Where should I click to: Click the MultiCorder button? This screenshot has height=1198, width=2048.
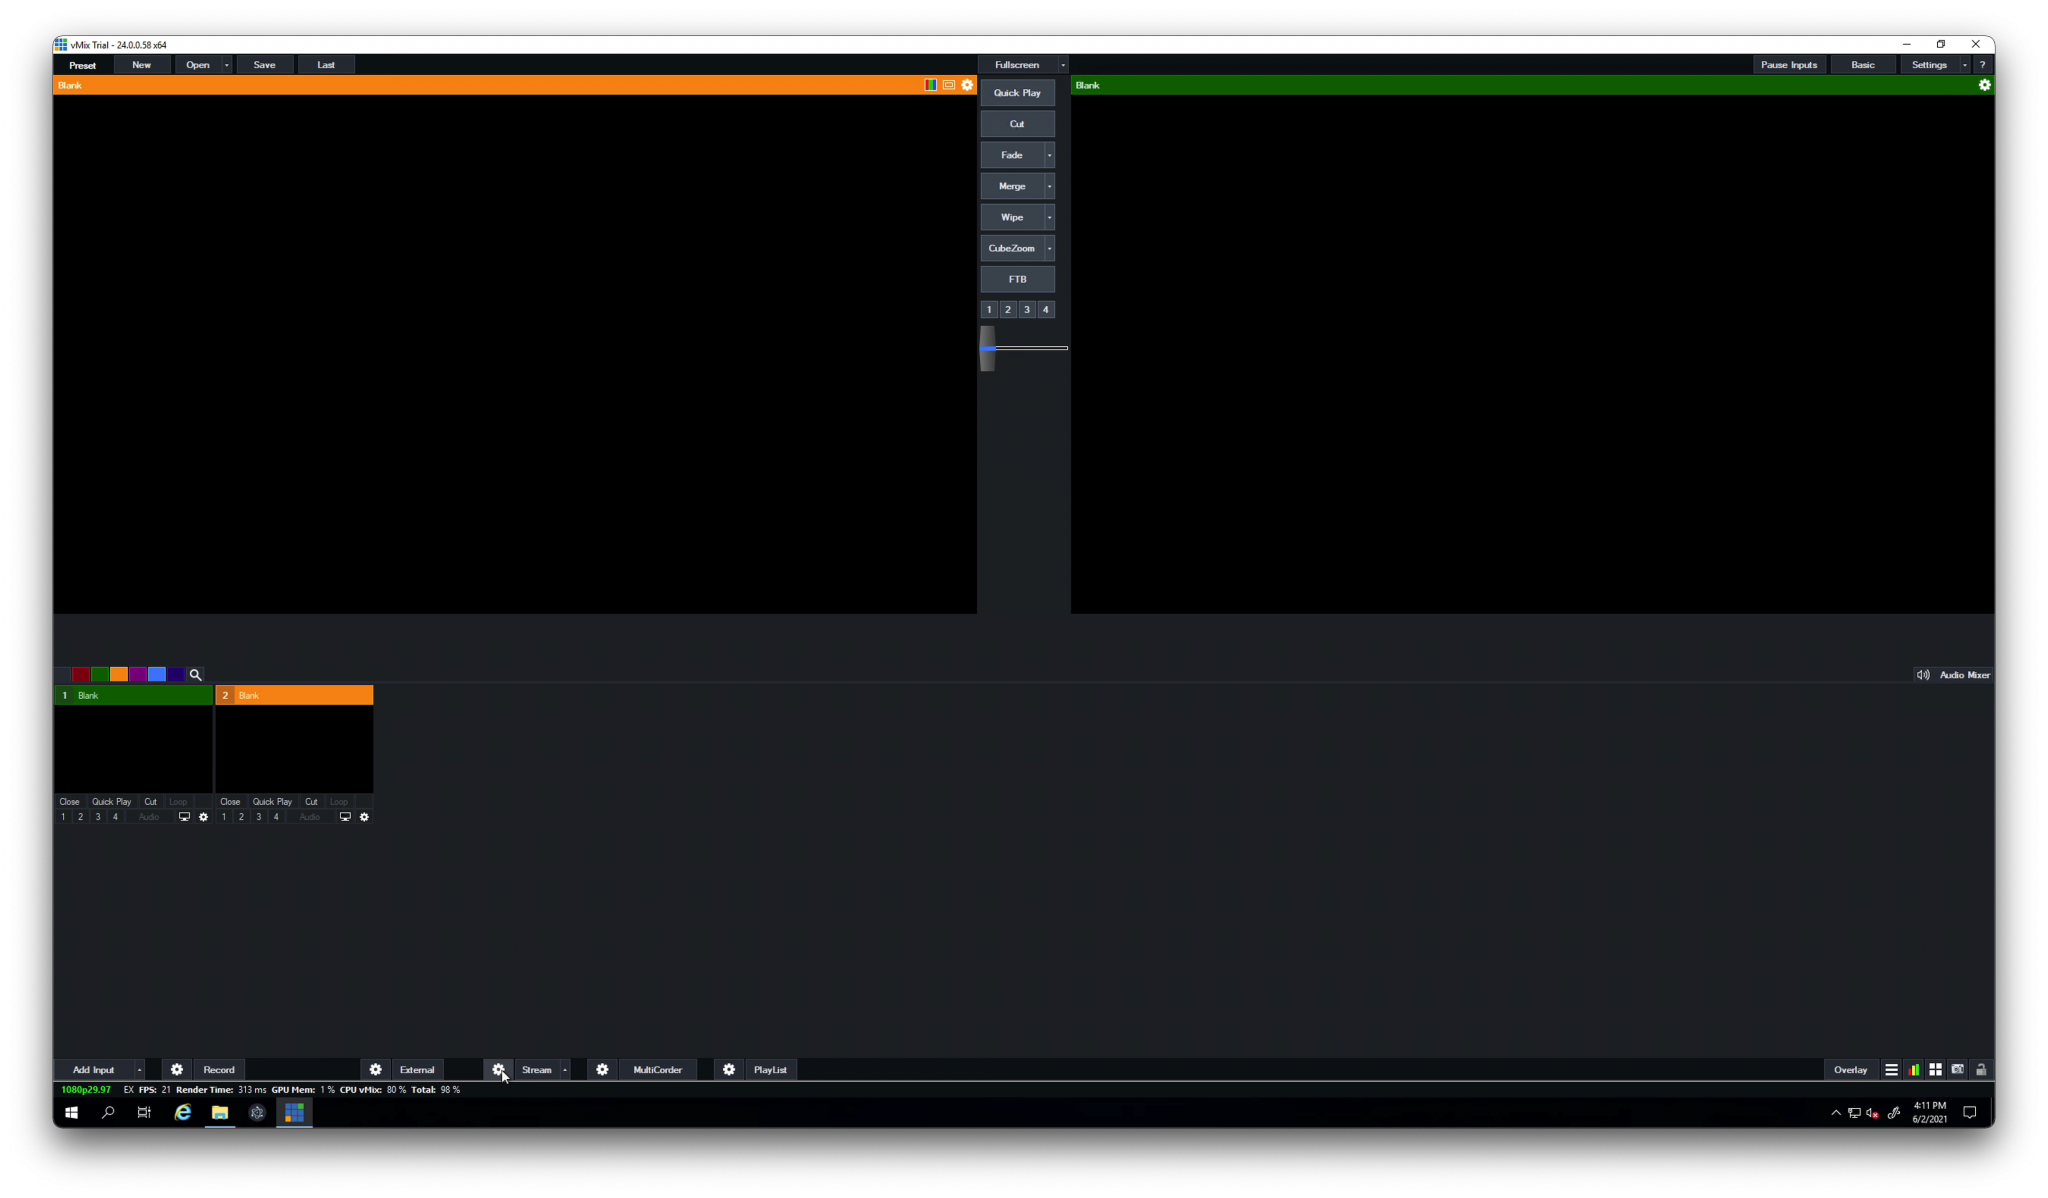point(657,1069)
